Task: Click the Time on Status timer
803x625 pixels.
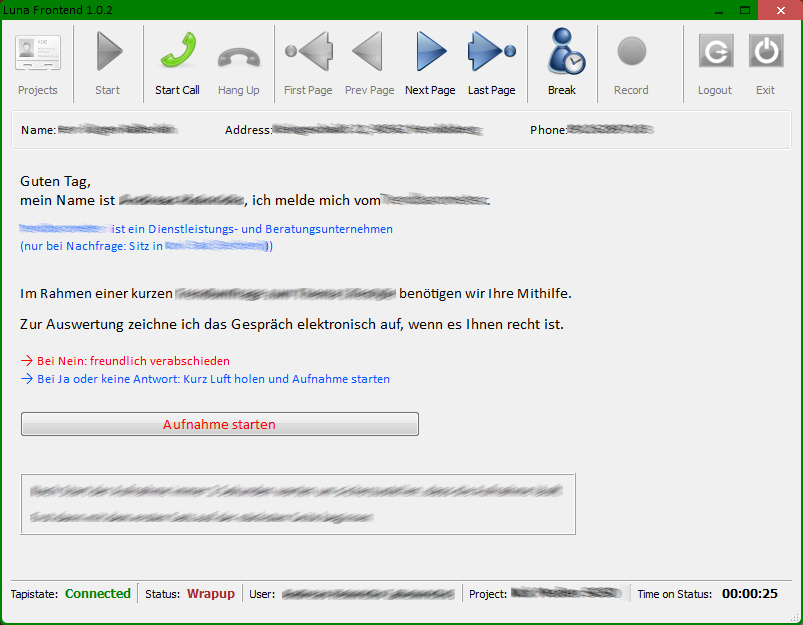Action: click(x=749, y=594)
